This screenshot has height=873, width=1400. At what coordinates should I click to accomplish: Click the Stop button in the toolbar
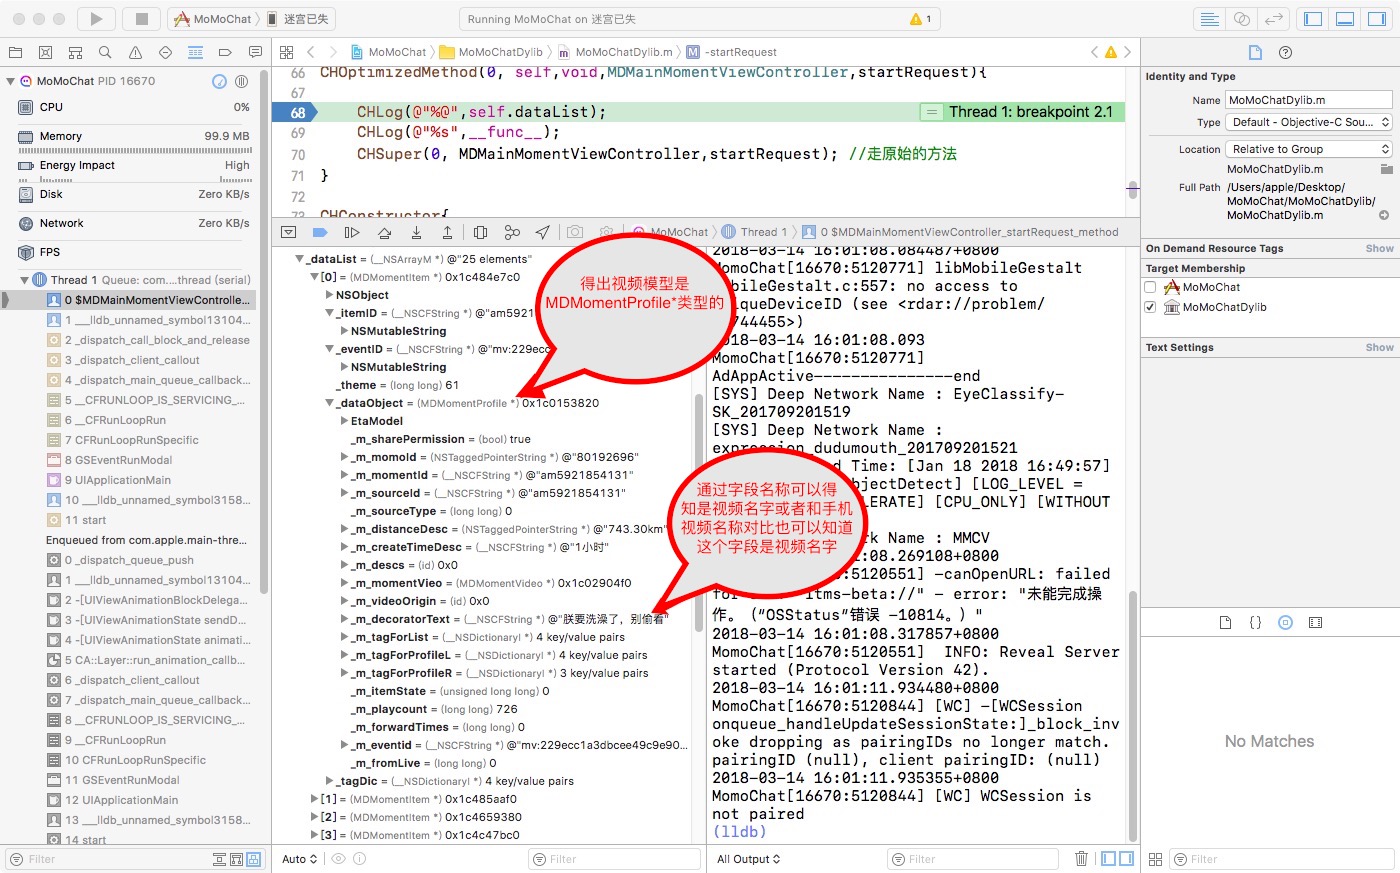click(x=141, y=18)
